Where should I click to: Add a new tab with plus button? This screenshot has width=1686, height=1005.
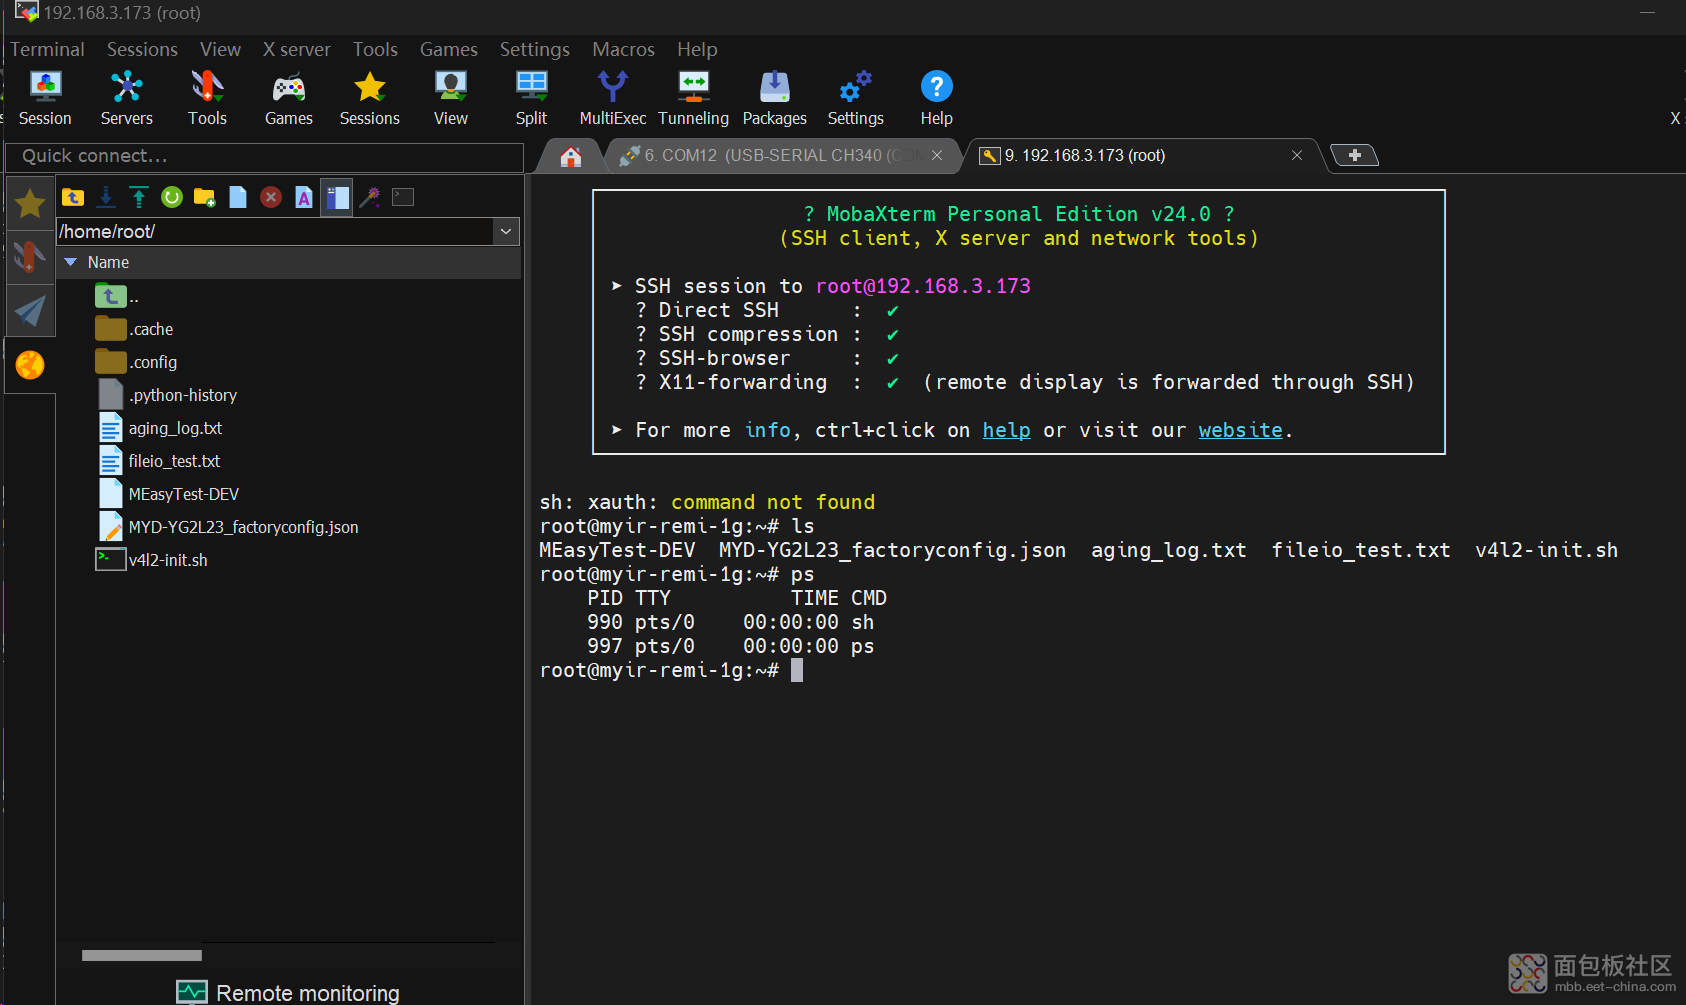(x=1355, y=155)
